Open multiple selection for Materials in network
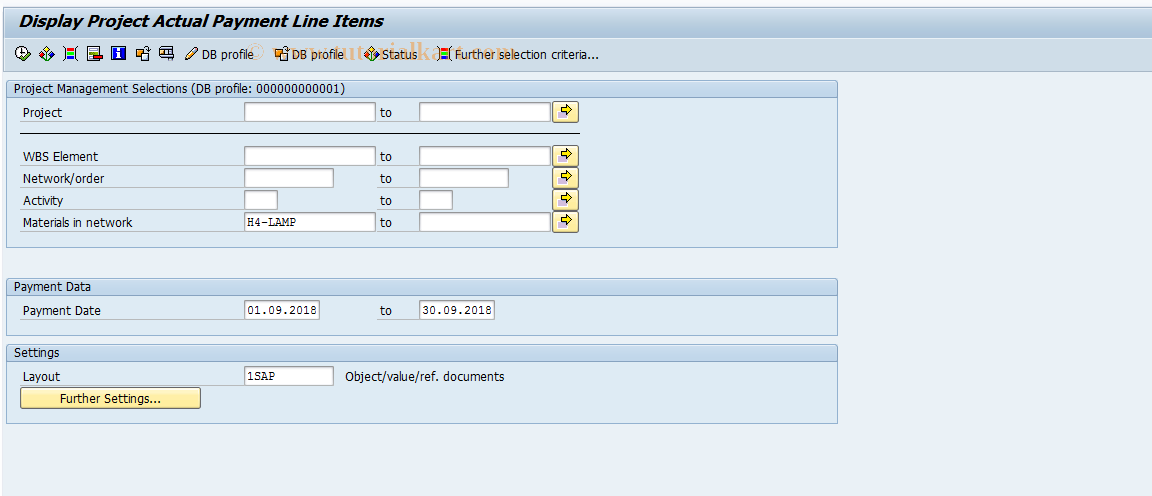Viewport: 1152px width, 496px height. [566, 222]
